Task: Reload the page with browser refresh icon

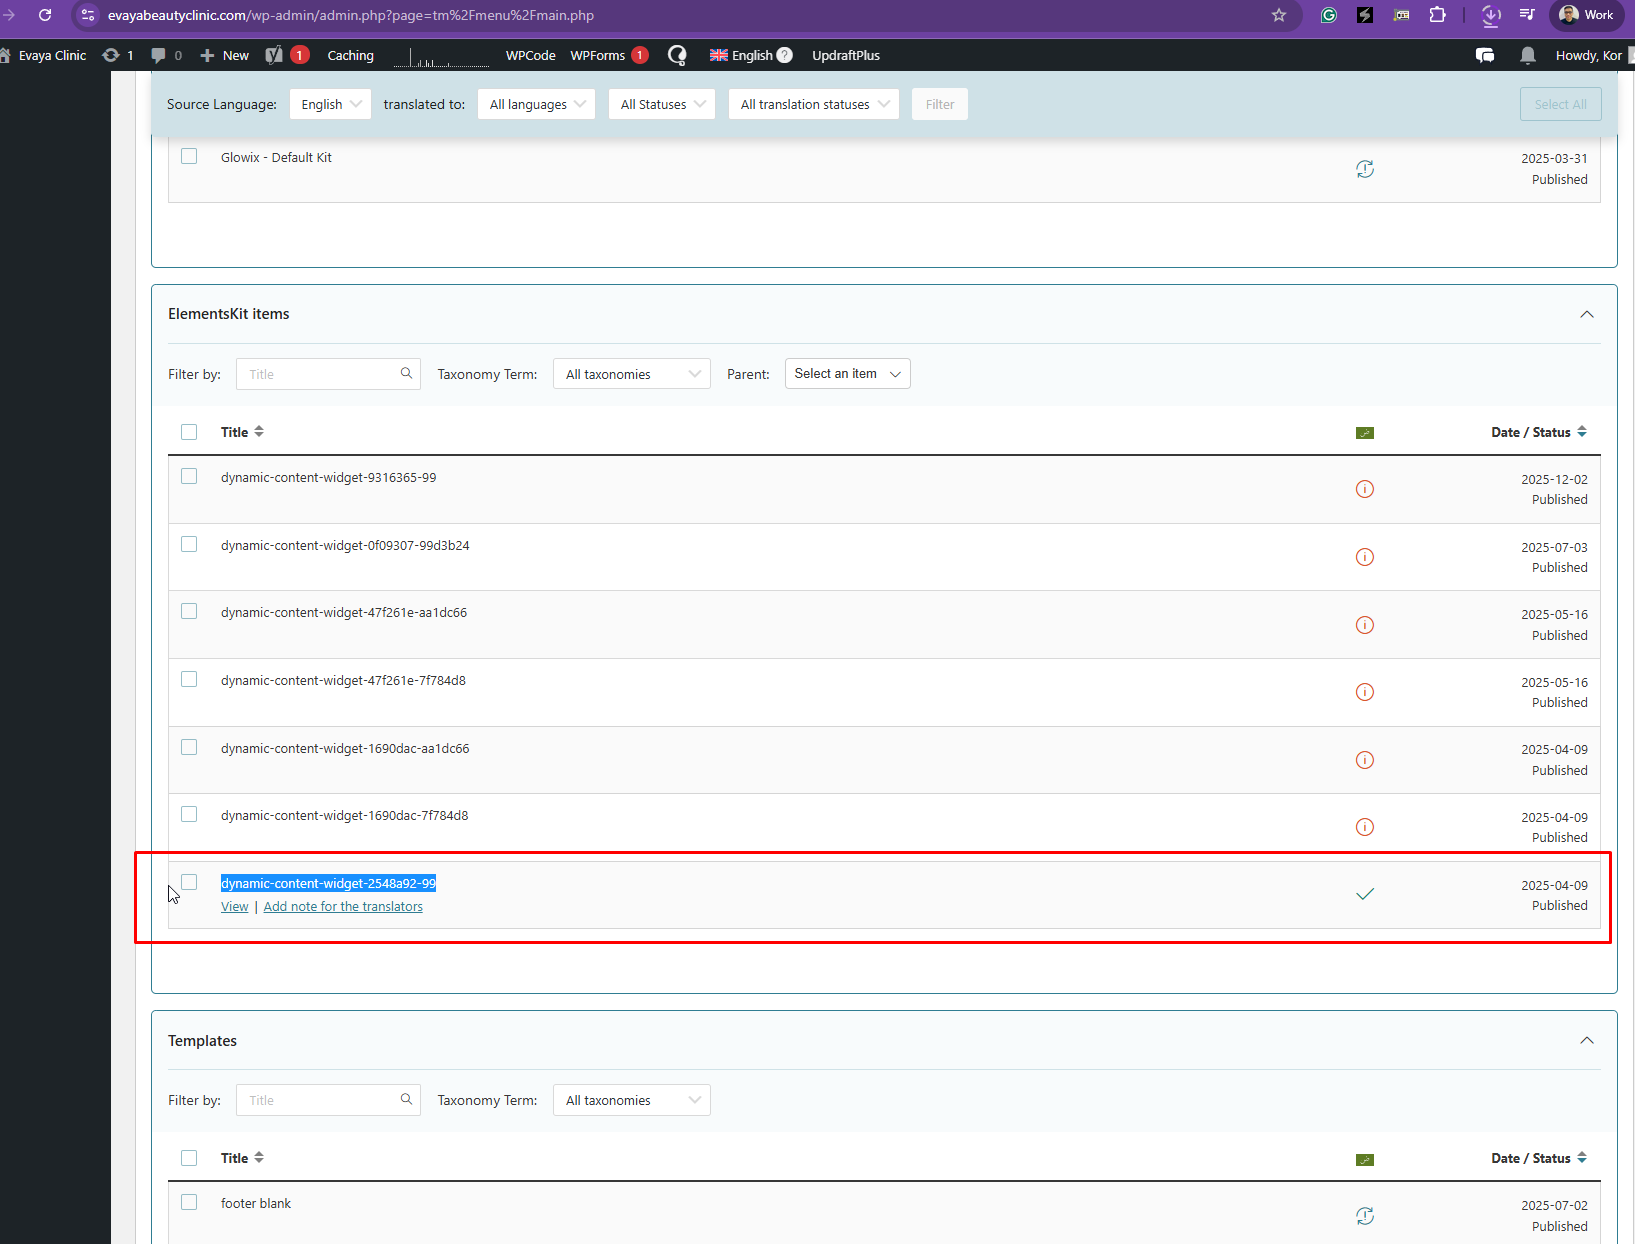Action: pos(45,15)
